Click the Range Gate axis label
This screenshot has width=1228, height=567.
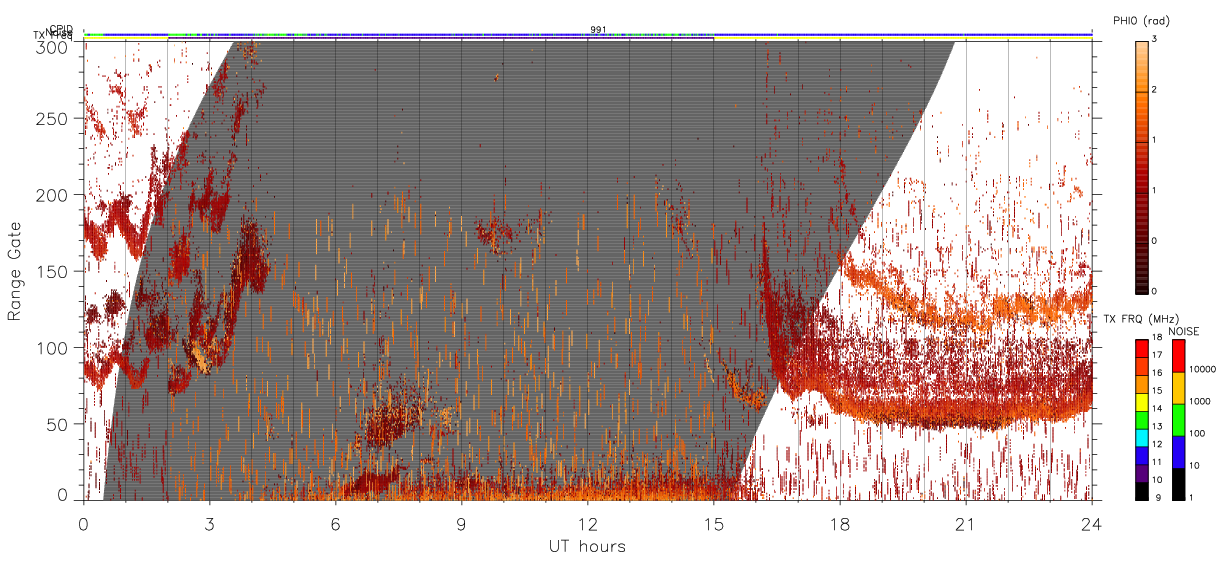click(x=15, y=272)
